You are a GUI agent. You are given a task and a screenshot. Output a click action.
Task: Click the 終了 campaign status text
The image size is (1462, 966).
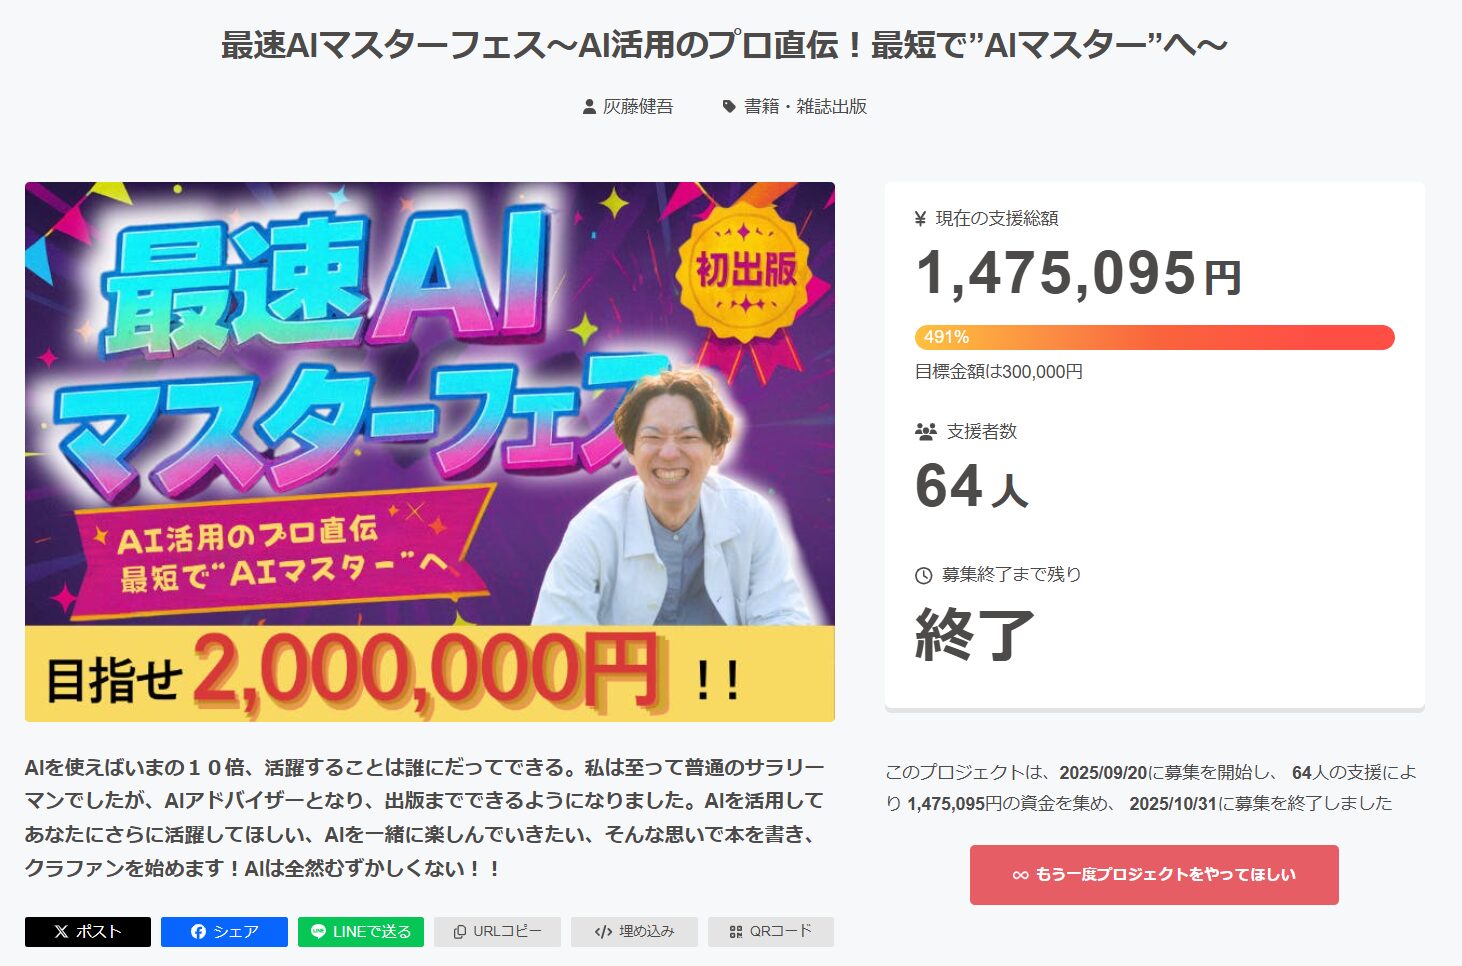pos(974,635)
